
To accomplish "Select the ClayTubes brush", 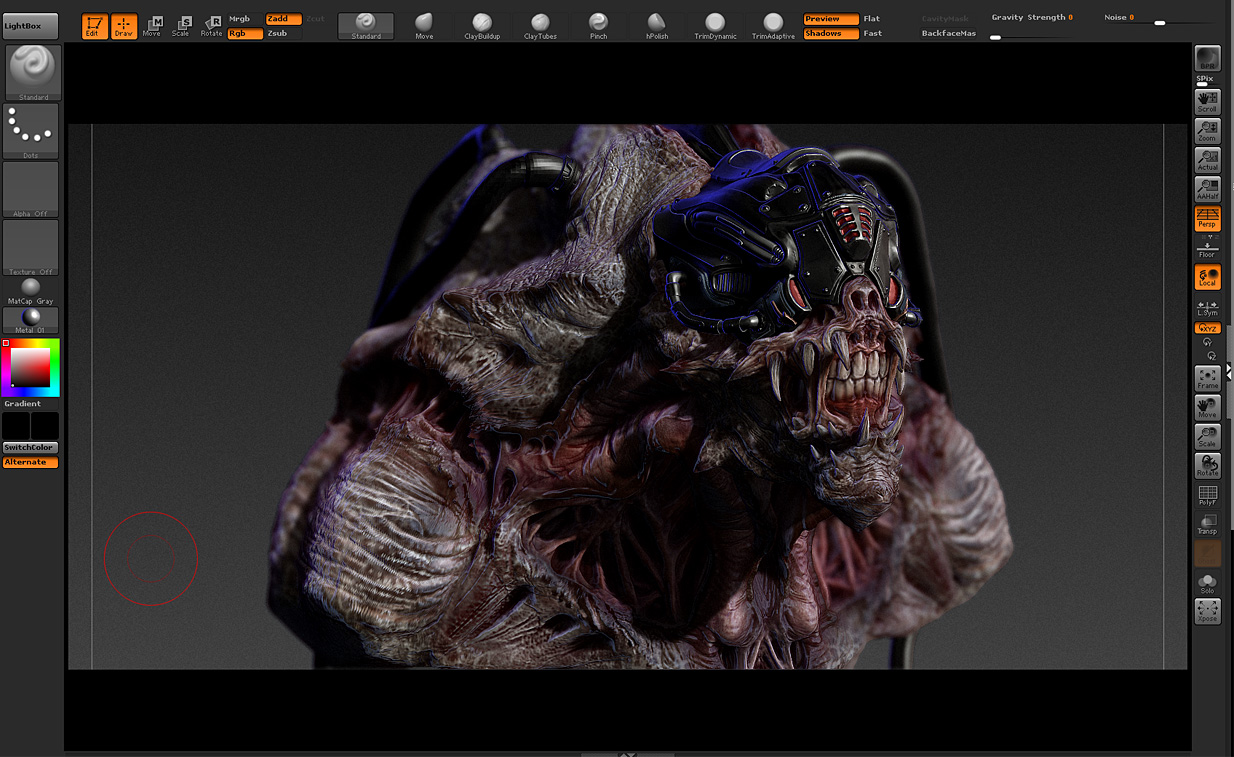I will coord(540,26).
